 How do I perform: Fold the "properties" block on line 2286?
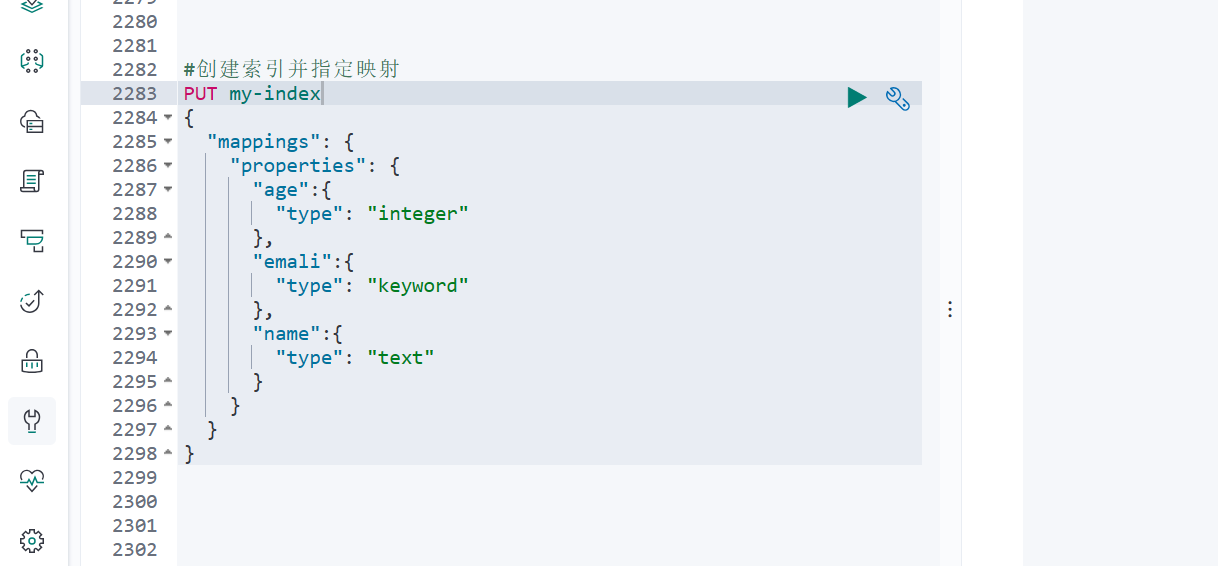[x=168, y=166]
